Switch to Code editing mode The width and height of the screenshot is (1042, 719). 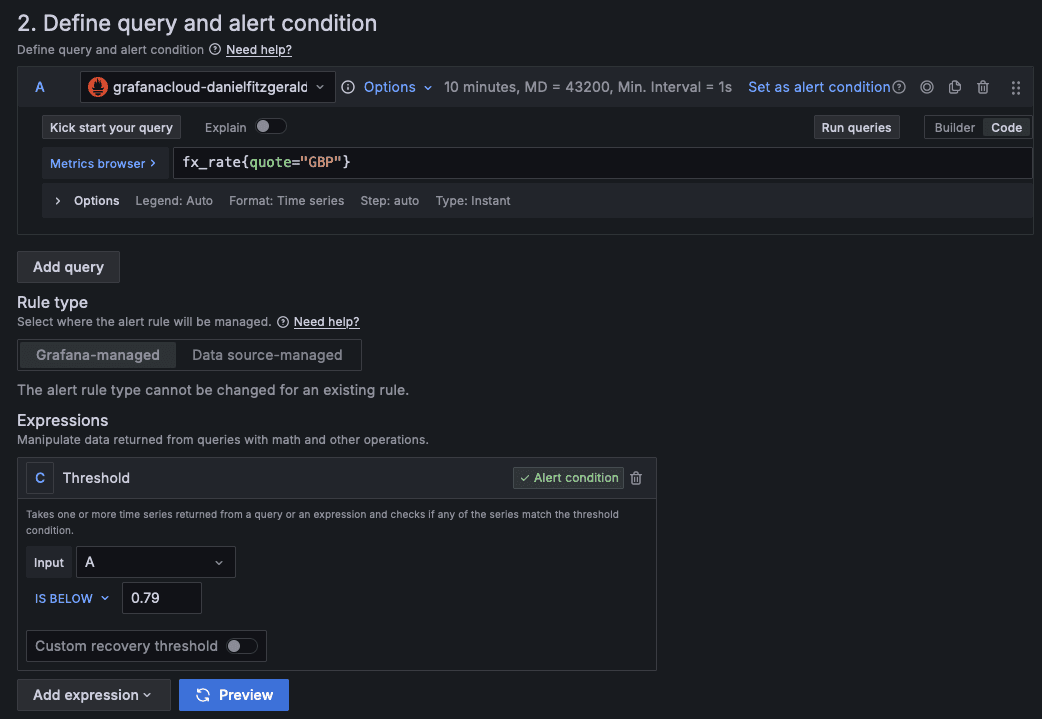point(1006,127)
